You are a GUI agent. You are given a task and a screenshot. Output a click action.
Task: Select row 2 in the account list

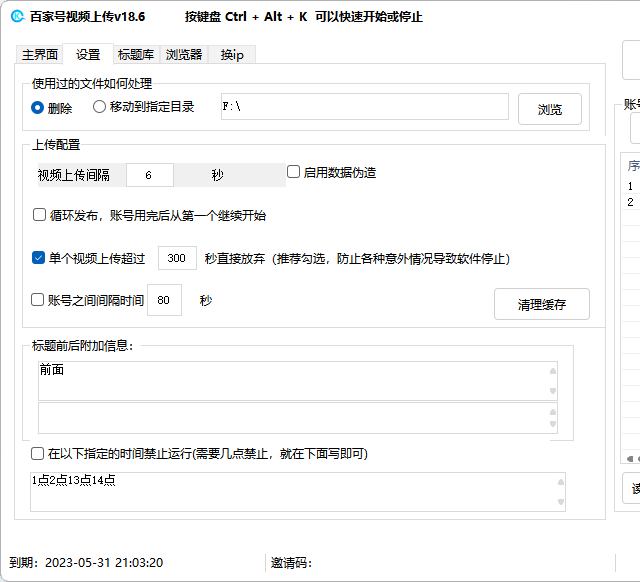[x=631, y=202]
